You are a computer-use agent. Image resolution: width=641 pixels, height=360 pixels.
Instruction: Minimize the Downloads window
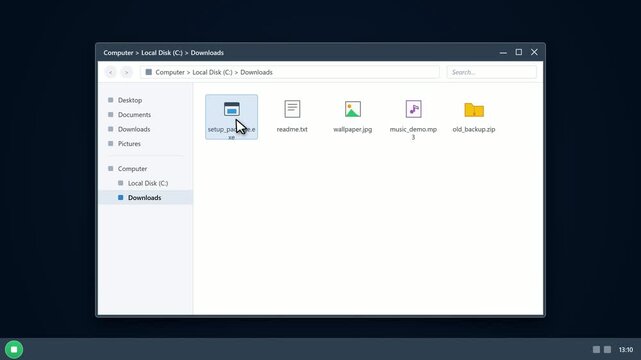[503, 52]
